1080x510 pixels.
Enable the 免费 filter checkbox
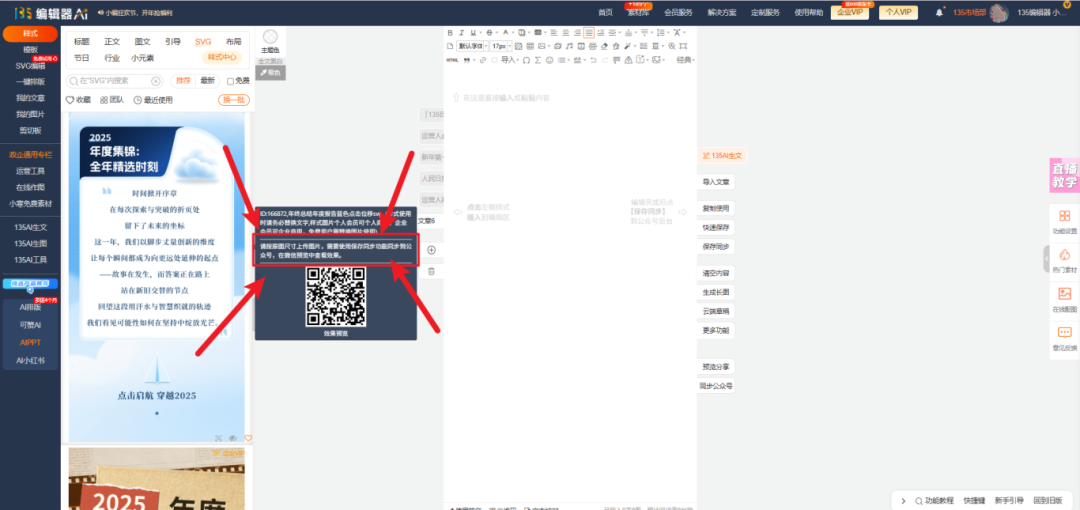pyautogui.click(x=231, y=81)
